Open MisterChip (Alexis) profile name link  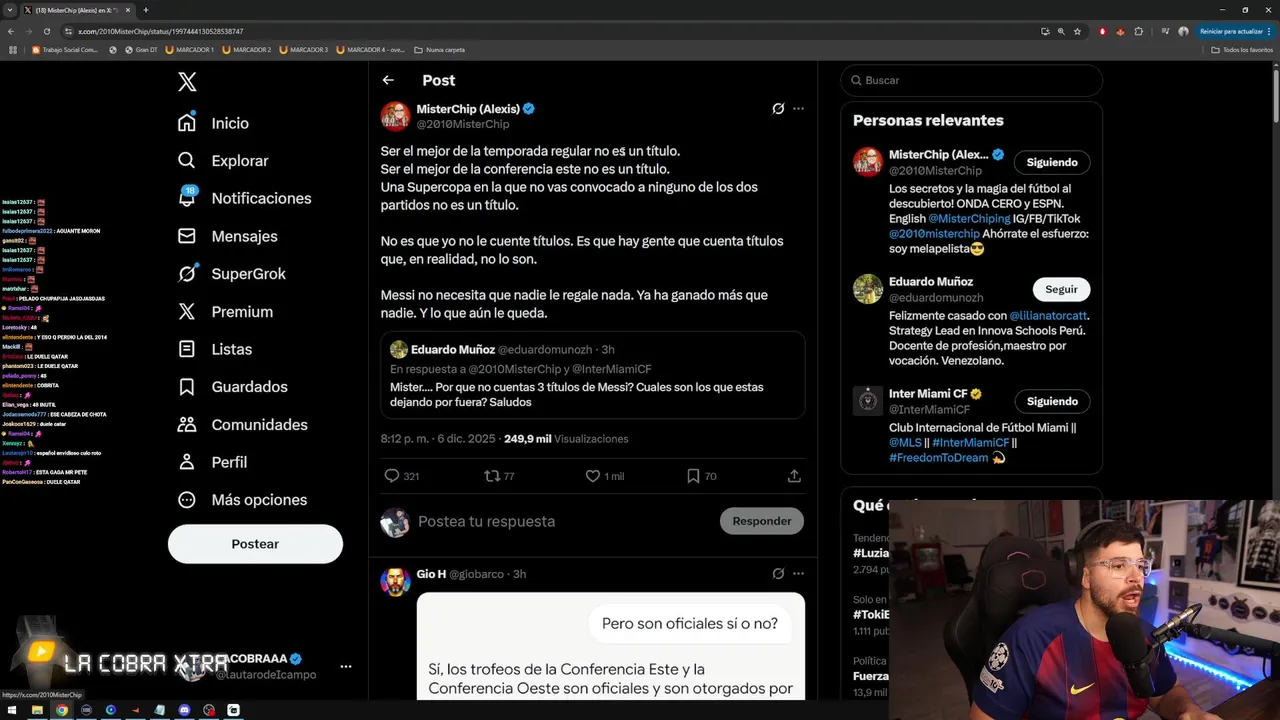tap(468, 109)
